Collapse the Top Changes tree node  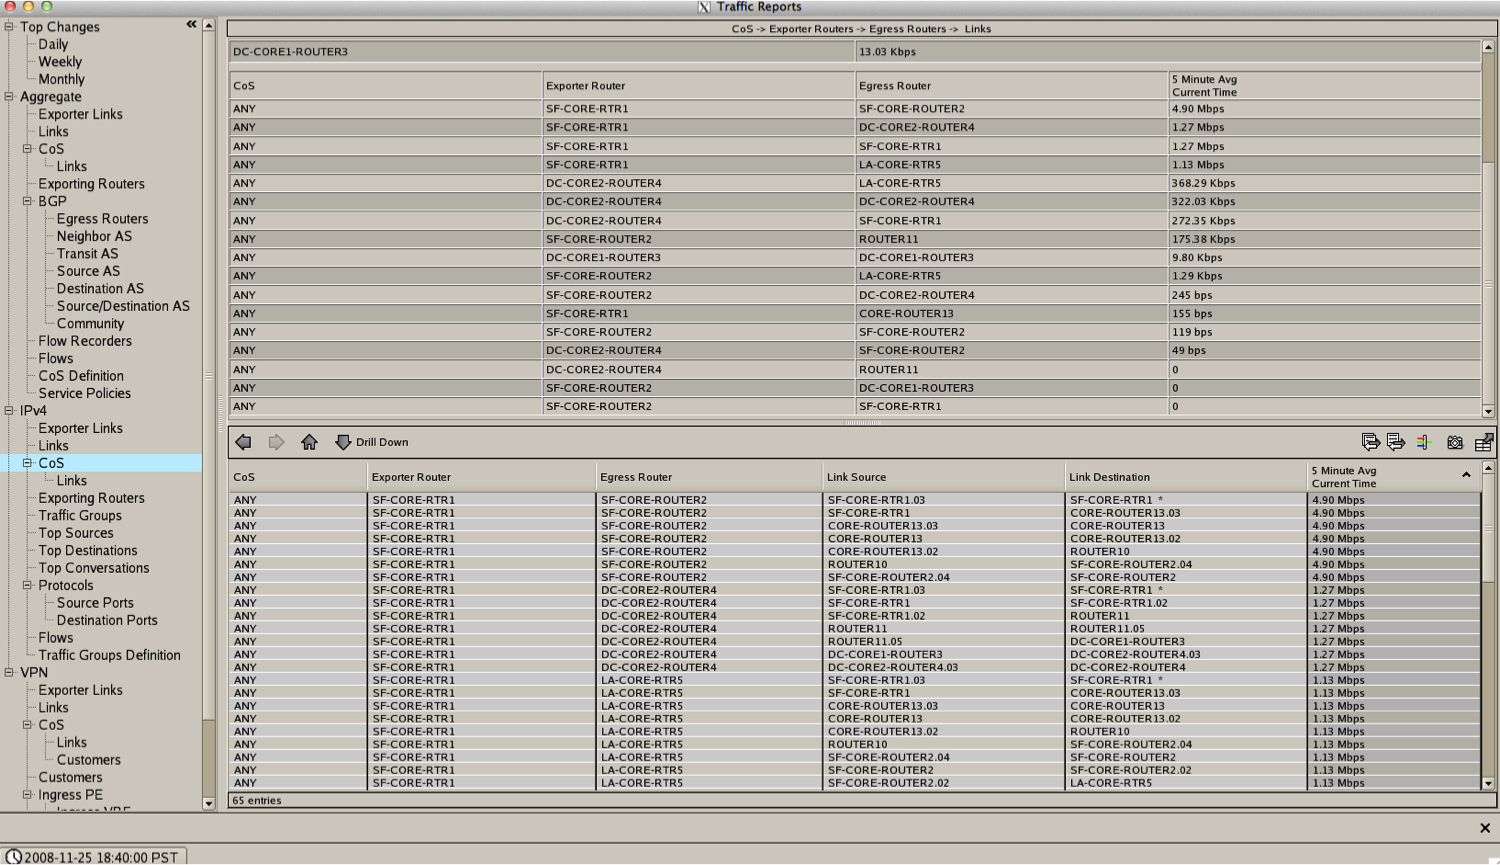click(x=9, y=27)
